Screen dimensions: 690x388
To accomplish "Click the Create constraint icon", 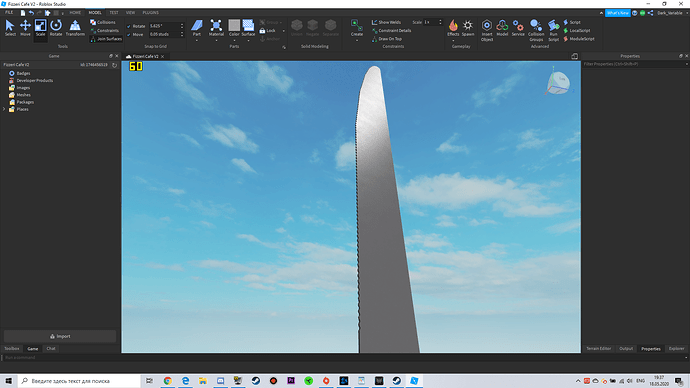I will pyautogui.click(x=357, y=26).
